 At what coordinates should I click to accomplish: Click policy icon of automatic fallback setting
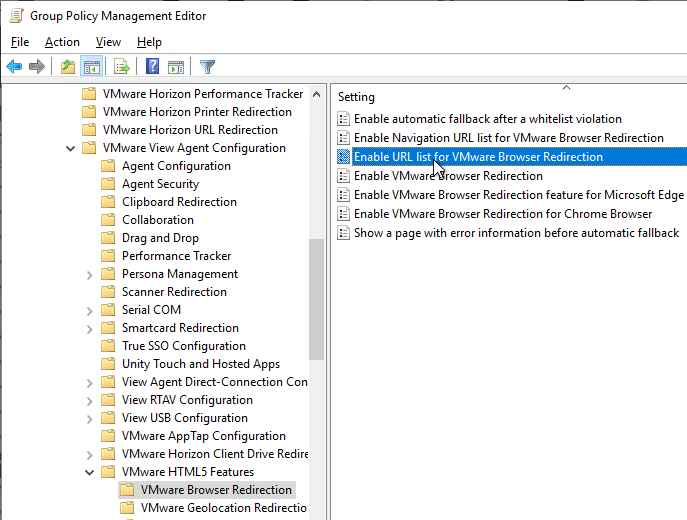click(x=344, y=119)
